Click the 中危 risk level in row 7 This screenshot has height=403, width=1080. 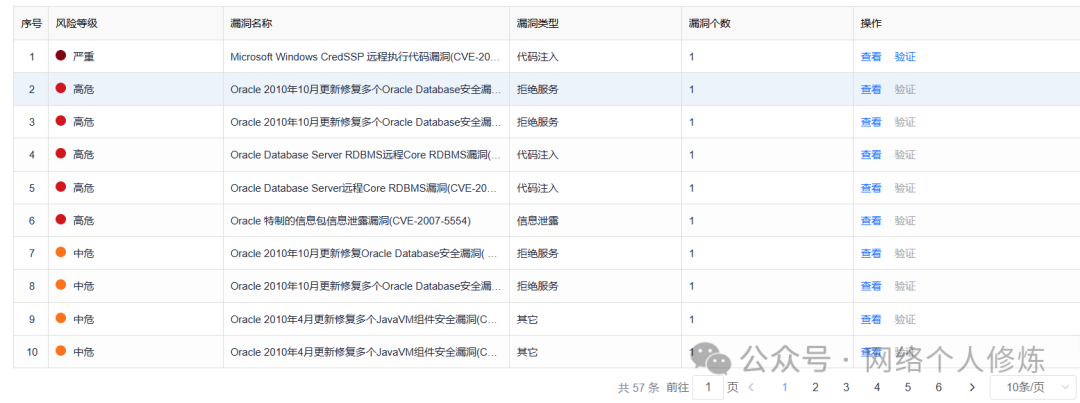pyautogui.click(x=83, y=254)
